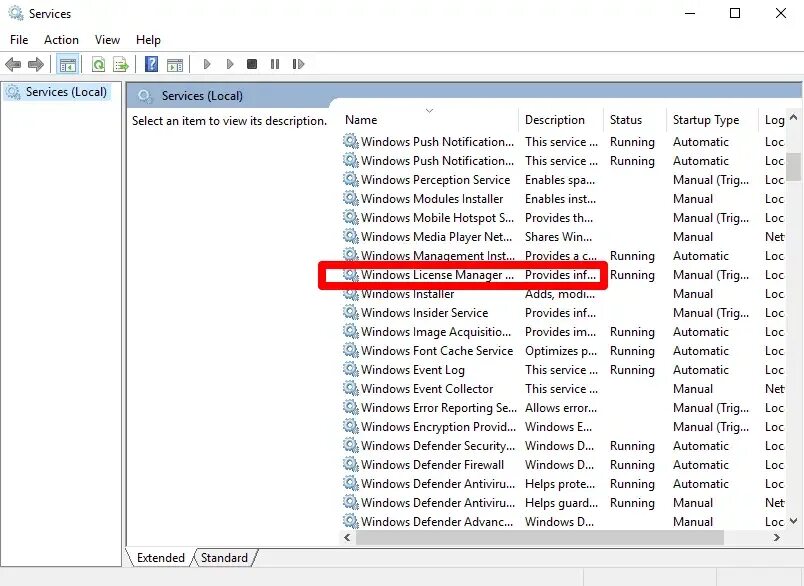Viewport: 804px width, 586px height.
Task: Click the horizontal scrollbar right arrow
Action: click(777, 537)
